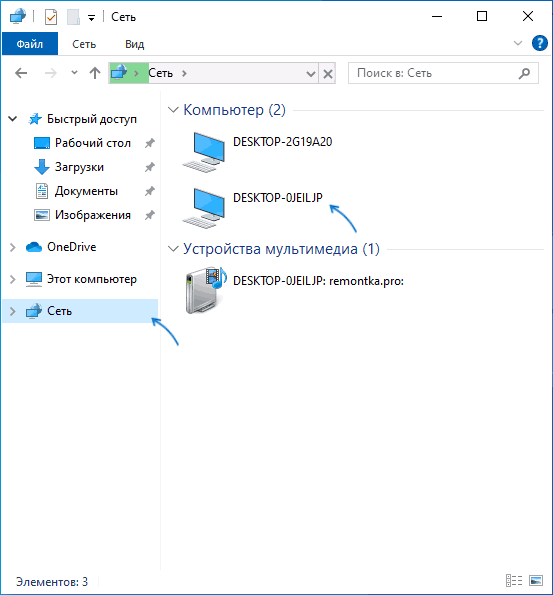Click the Элементов: 3 status text
The image size is (553, 595).
coord(52,581)
